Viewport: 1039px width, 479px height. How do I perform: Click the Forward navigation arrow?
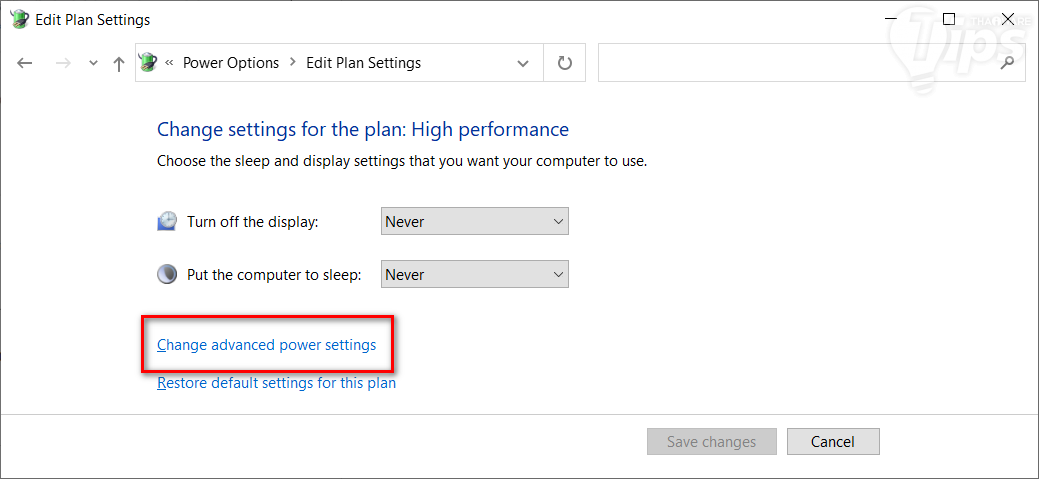[x=63, y=63]
